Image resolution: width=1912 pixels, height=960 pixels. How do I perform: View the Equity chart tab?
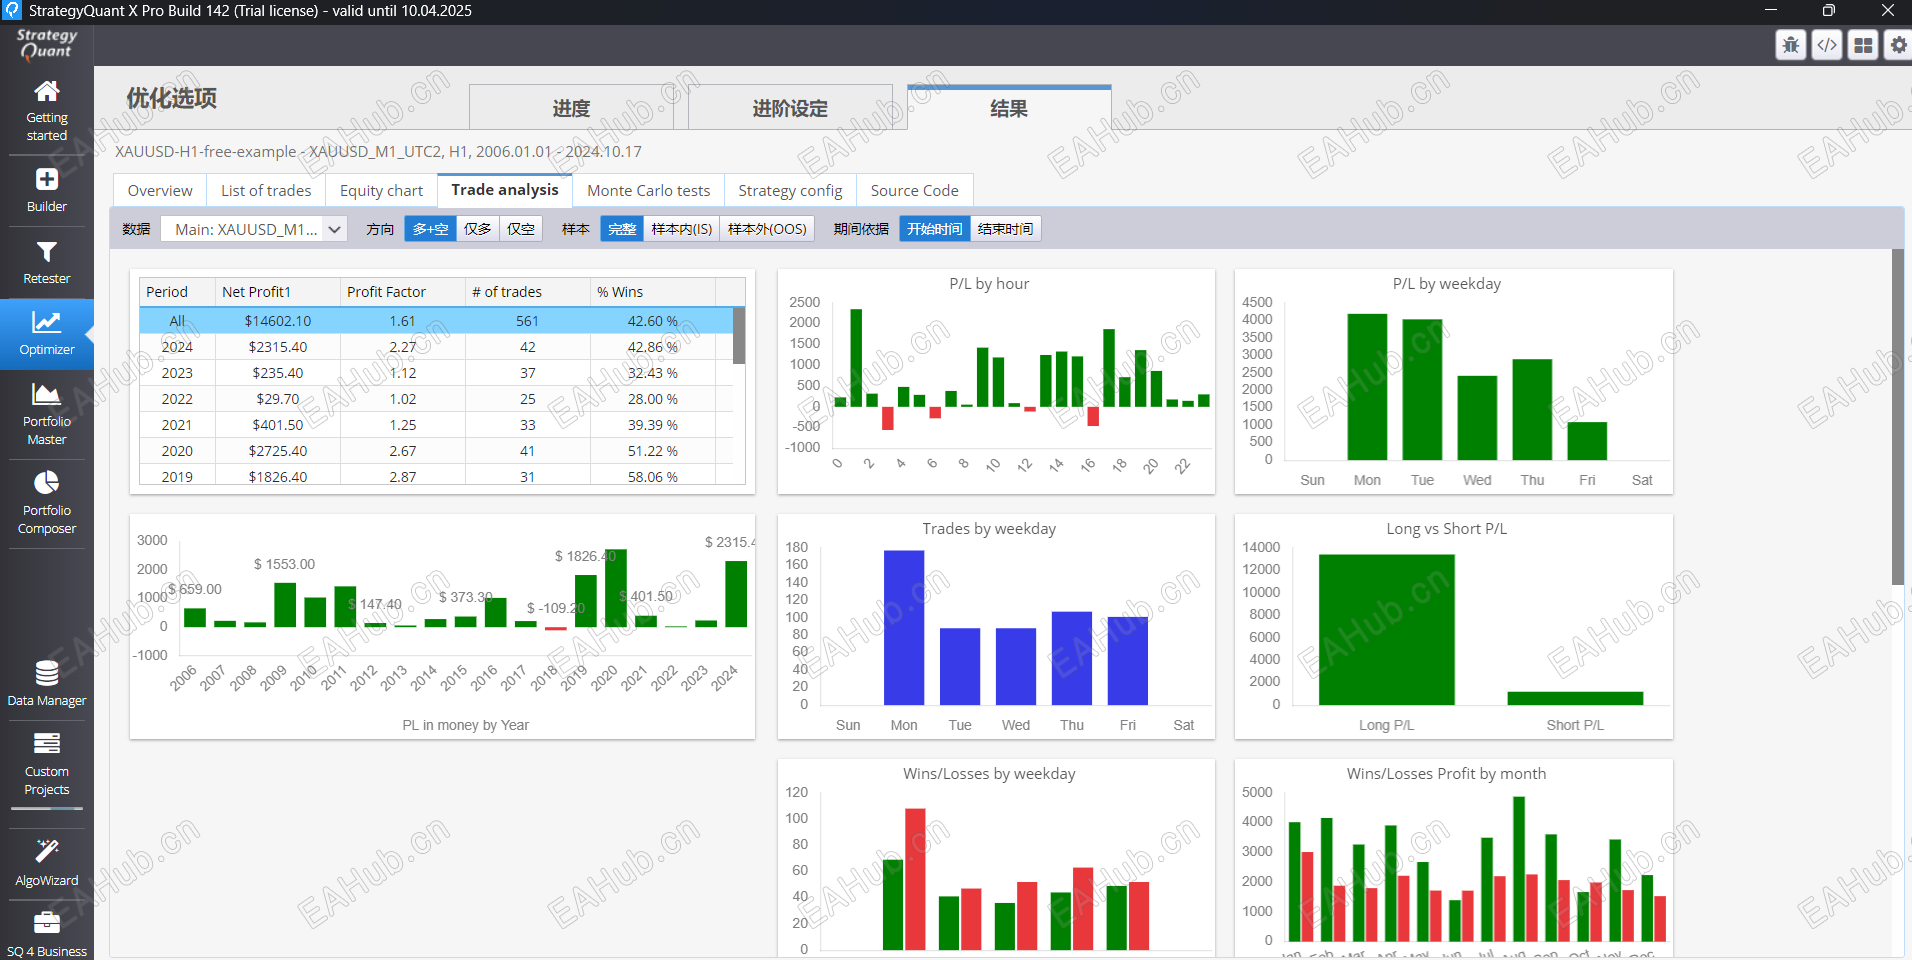[x=381, y=190]
